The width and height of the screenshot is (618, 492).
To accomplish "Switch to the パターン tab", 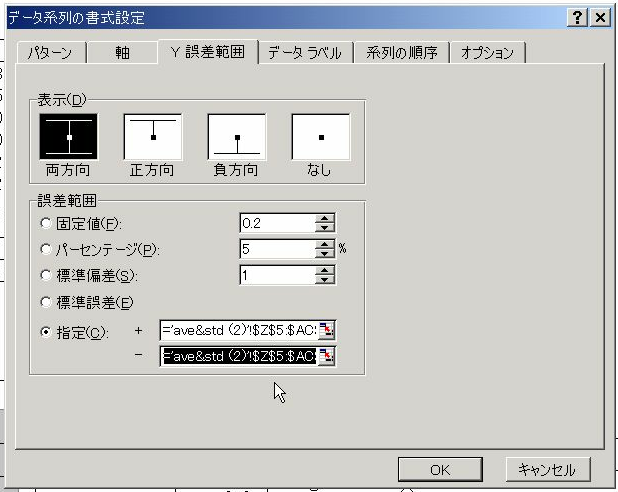I will [51, 53].
